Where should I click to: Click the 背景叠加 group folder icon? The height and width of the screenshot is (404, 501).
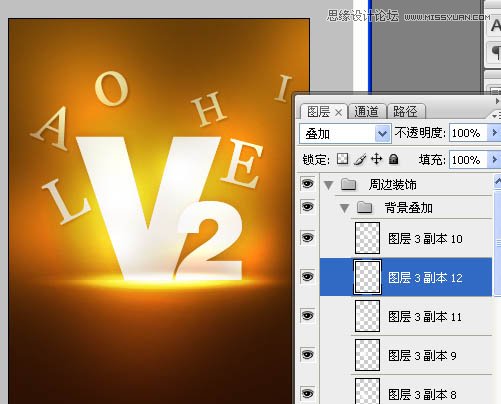(364, 207)
